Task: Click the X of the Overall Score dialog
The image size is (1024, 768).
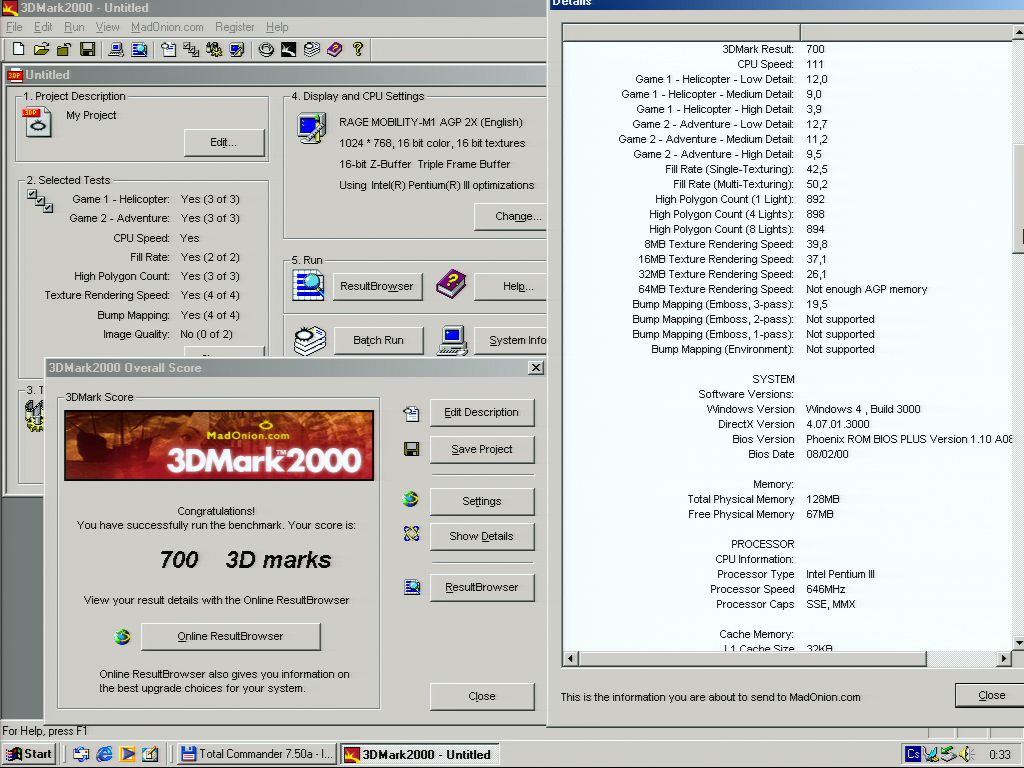Action: (536, 368)
